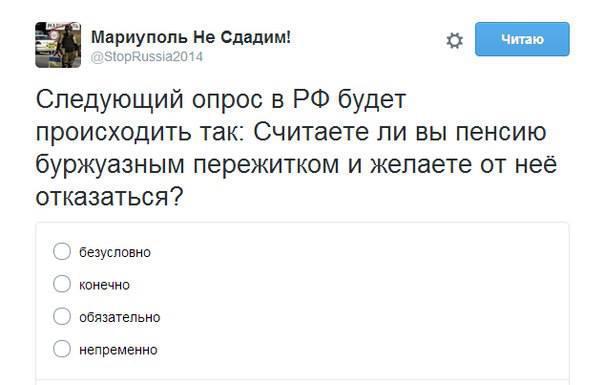This screenshot has width=604, height=385.
Task: Click the tweet text about пенсию
Action: click(297, 148)
